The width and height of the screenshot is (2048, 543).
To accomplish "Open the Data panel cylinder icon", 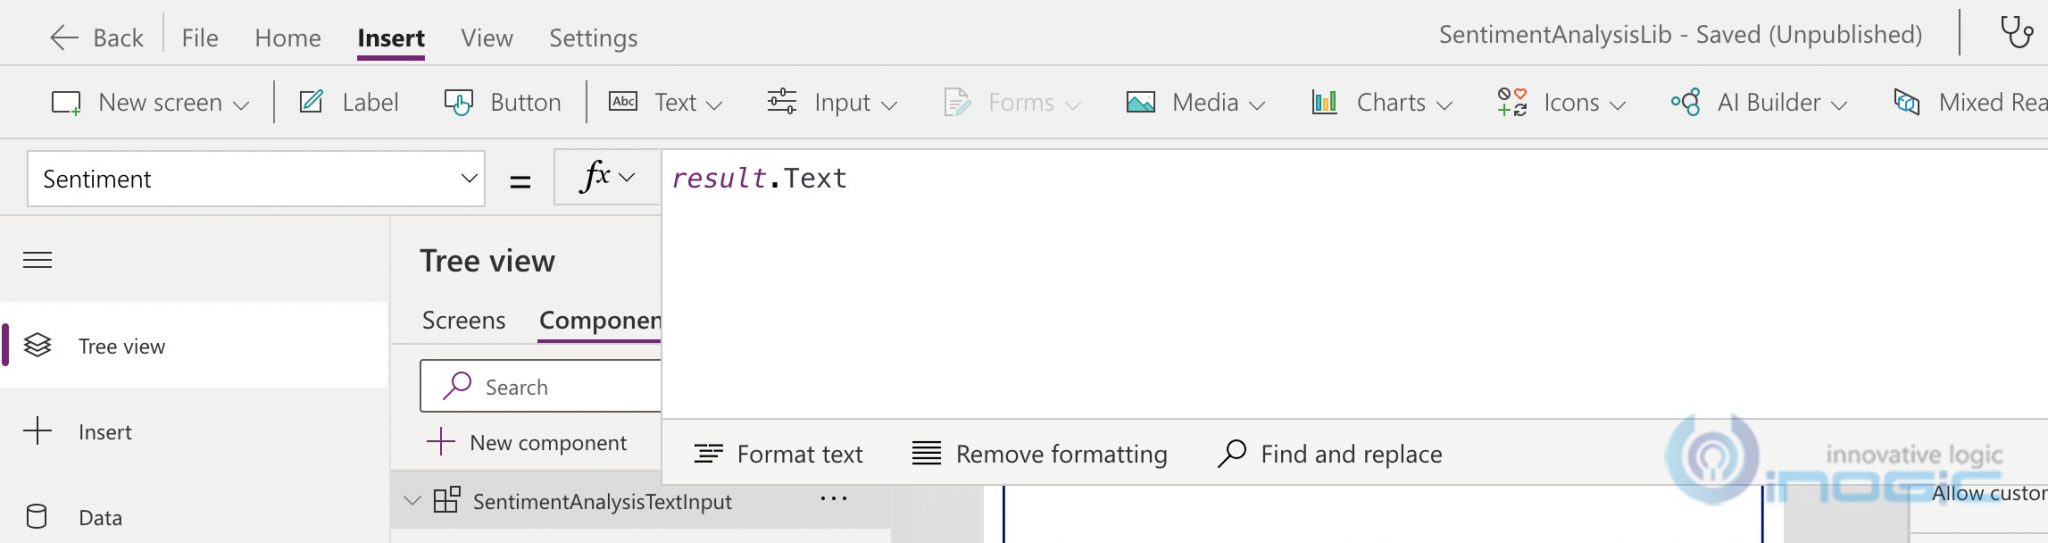I will [x=37, y=517].
